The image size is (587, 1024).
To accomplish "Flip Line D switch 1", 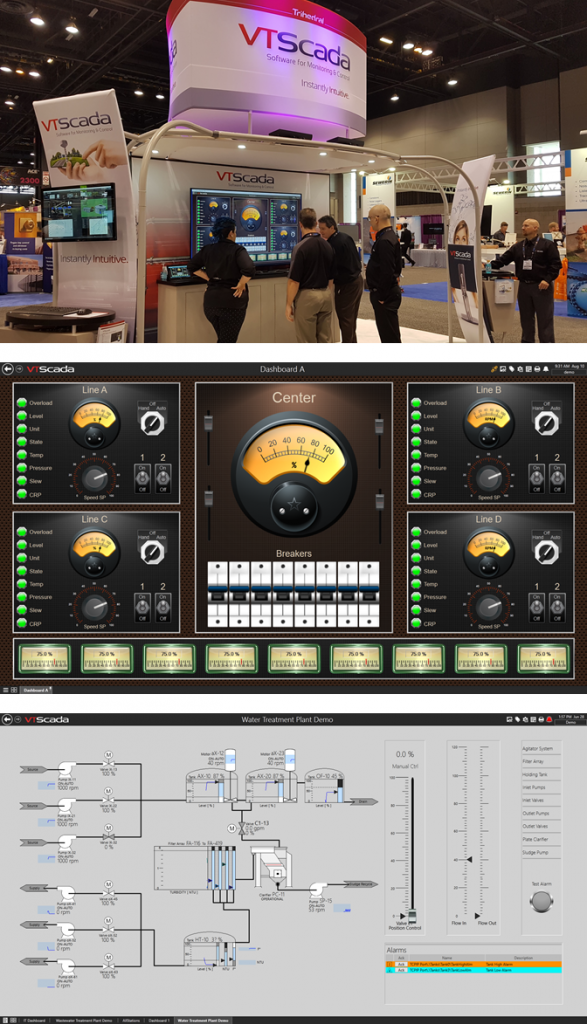I will point(537,608).
